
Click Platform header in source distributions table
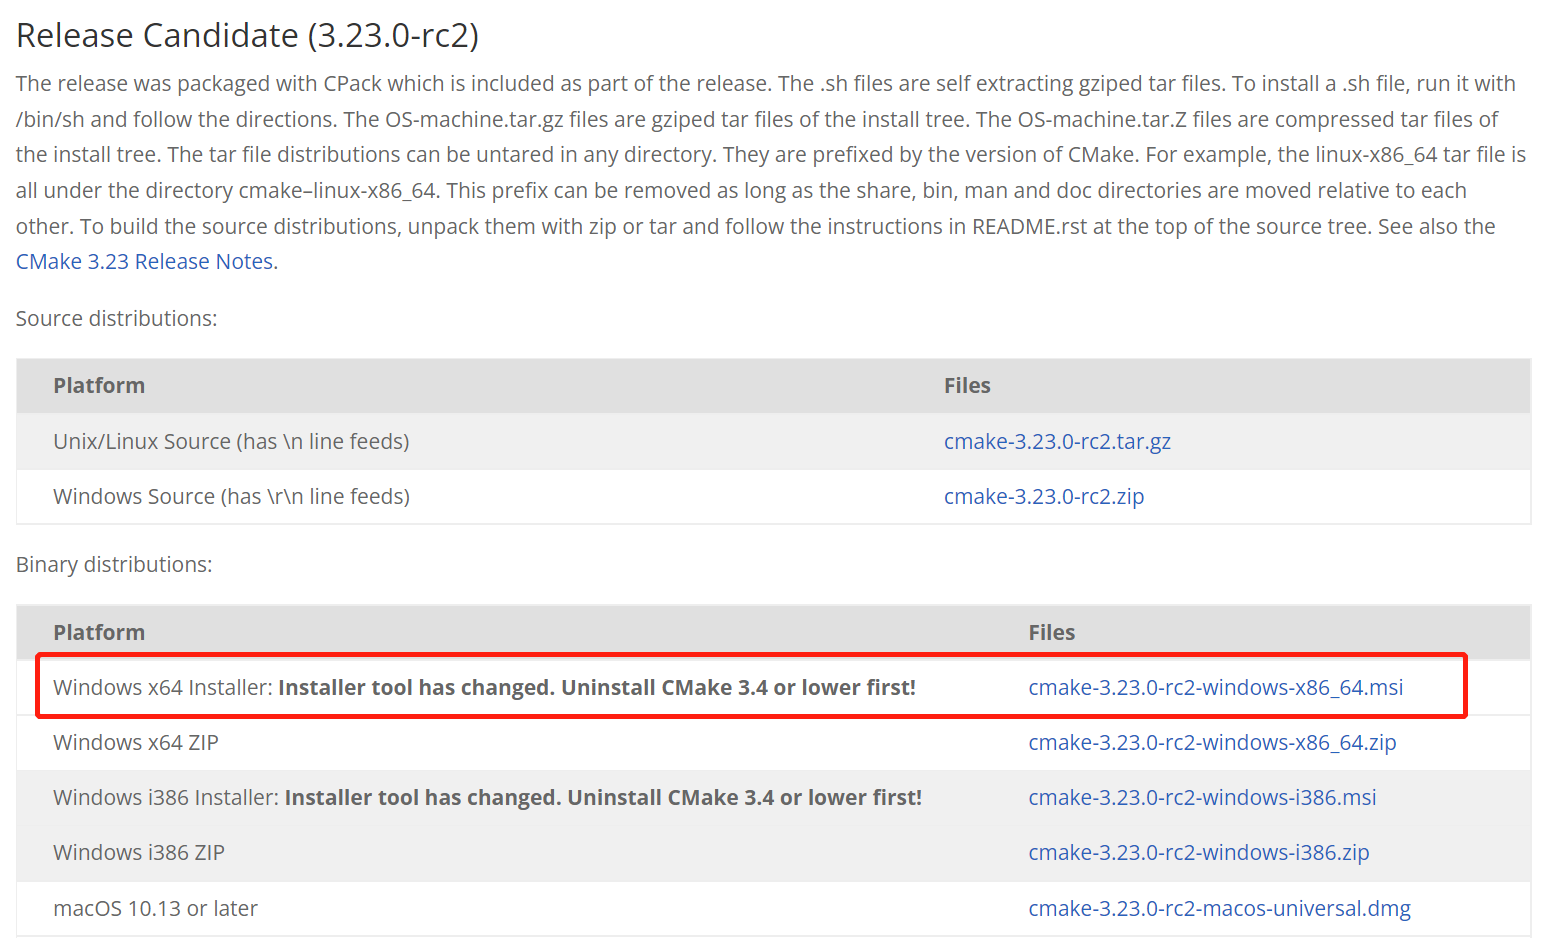[99, 386]
